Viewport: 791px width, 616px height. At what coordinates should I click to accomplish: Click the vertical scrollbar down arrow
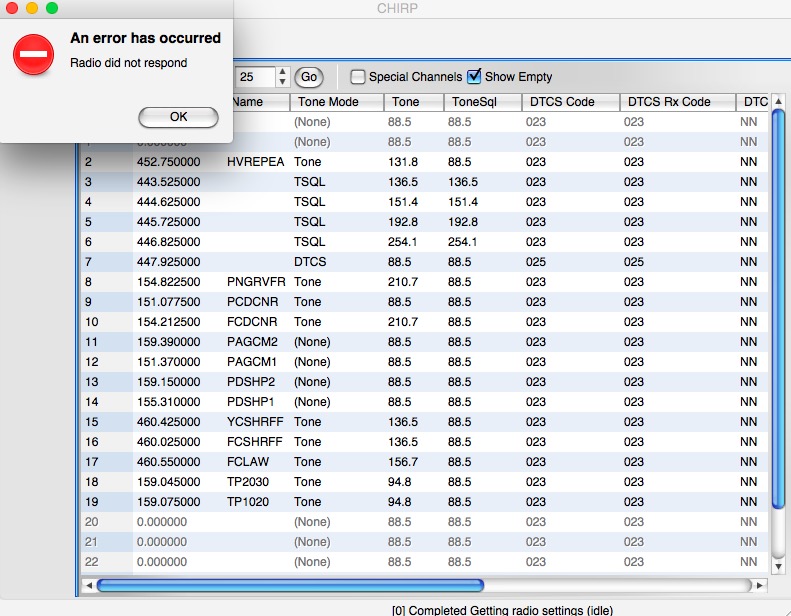[778, 567]
